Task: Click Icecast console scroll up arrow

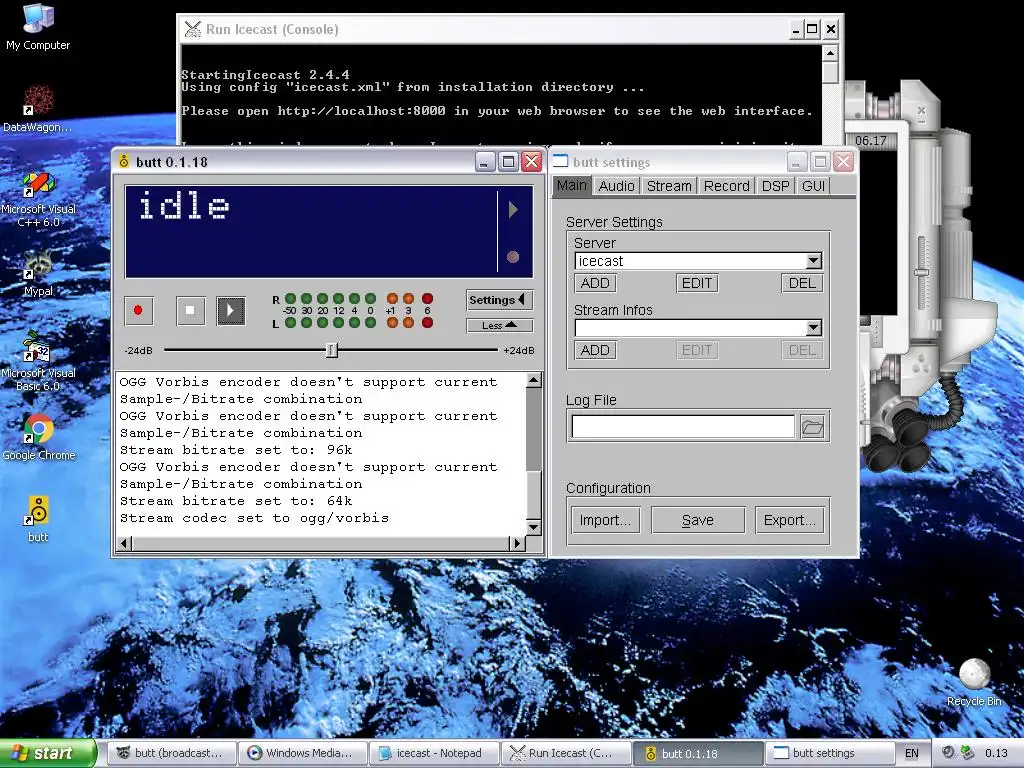Action: coord(830,53)
